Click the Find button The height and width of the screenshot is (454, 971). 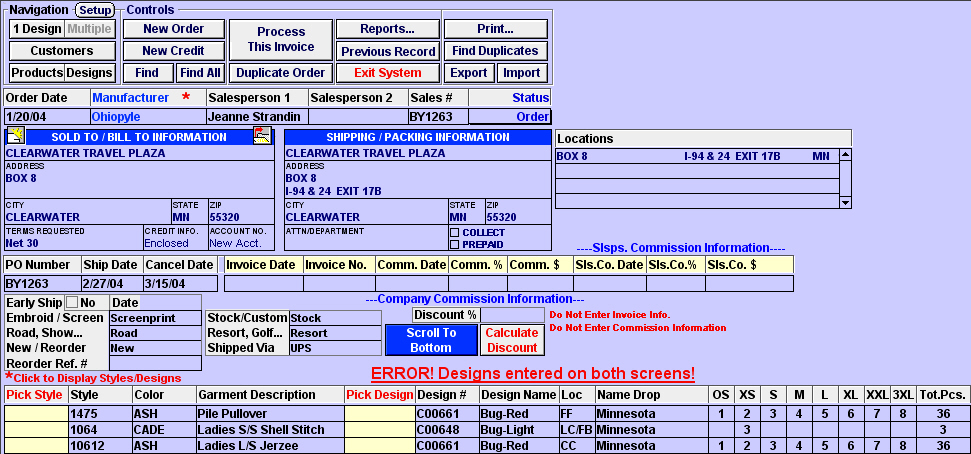[147, 72]
